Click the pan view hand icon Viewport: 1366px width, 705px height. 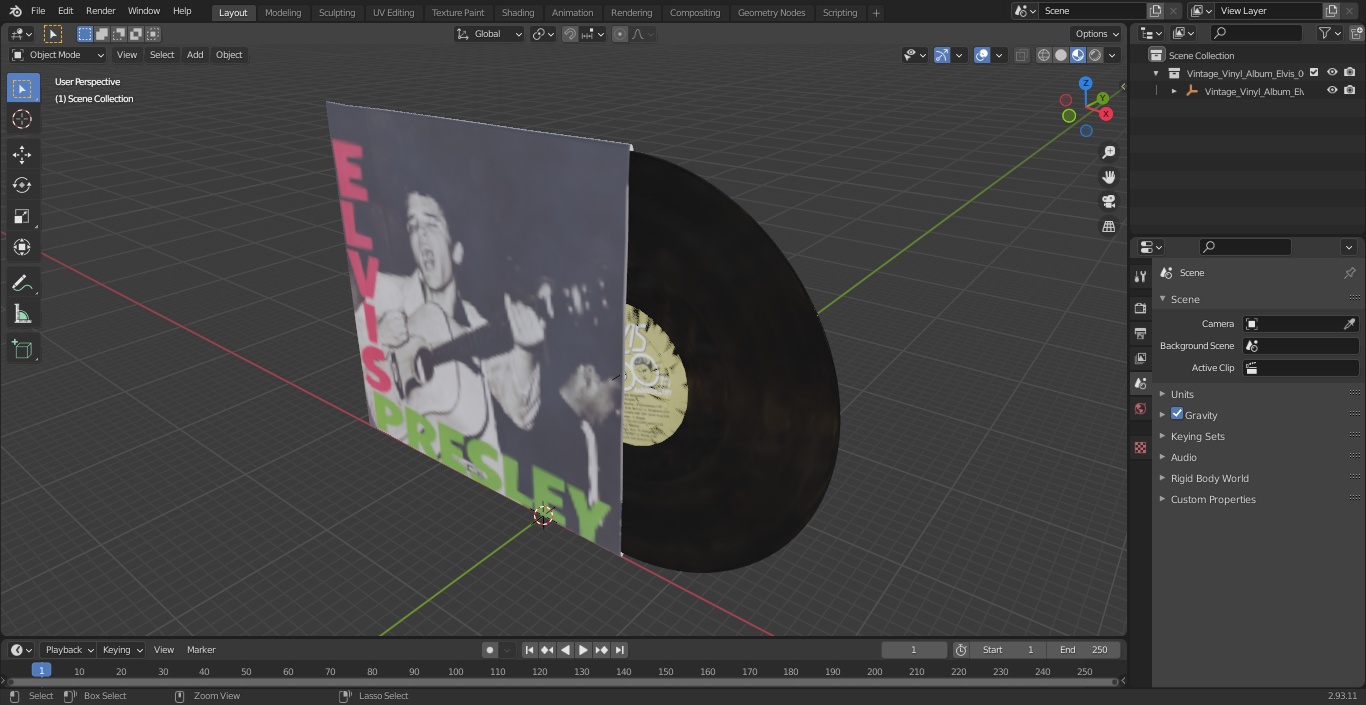[1108, 177]
